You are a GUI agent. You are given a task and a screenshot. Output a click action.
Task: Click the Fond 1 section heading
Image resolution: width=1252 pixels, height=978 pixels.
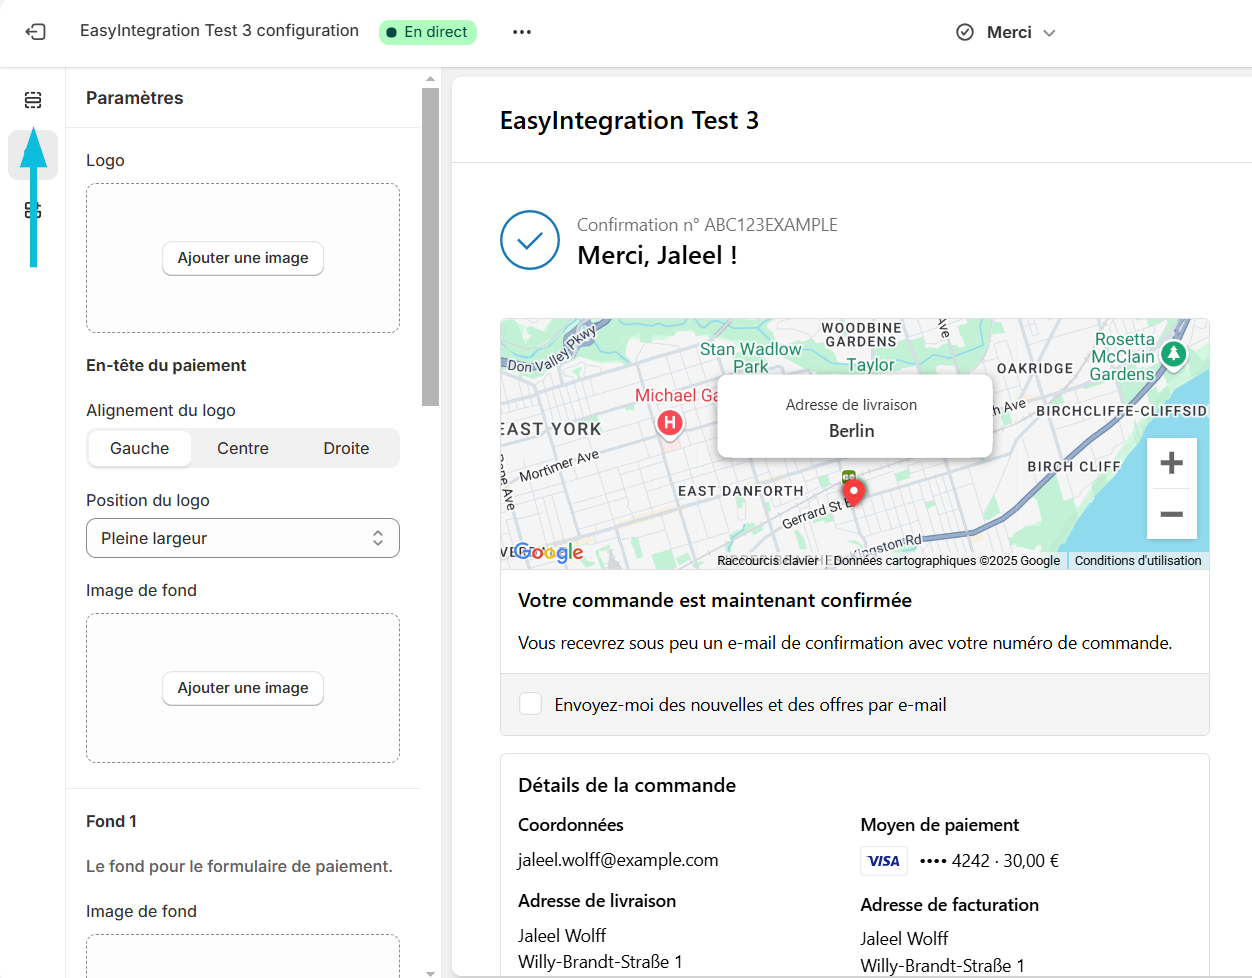tap(111, 821)
